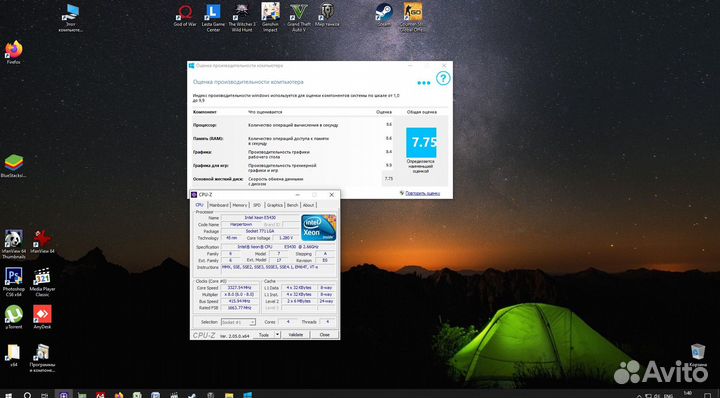720x398 pixels.
Task: Open the Memory tab in CPU-Z
Action: [240, 205]
